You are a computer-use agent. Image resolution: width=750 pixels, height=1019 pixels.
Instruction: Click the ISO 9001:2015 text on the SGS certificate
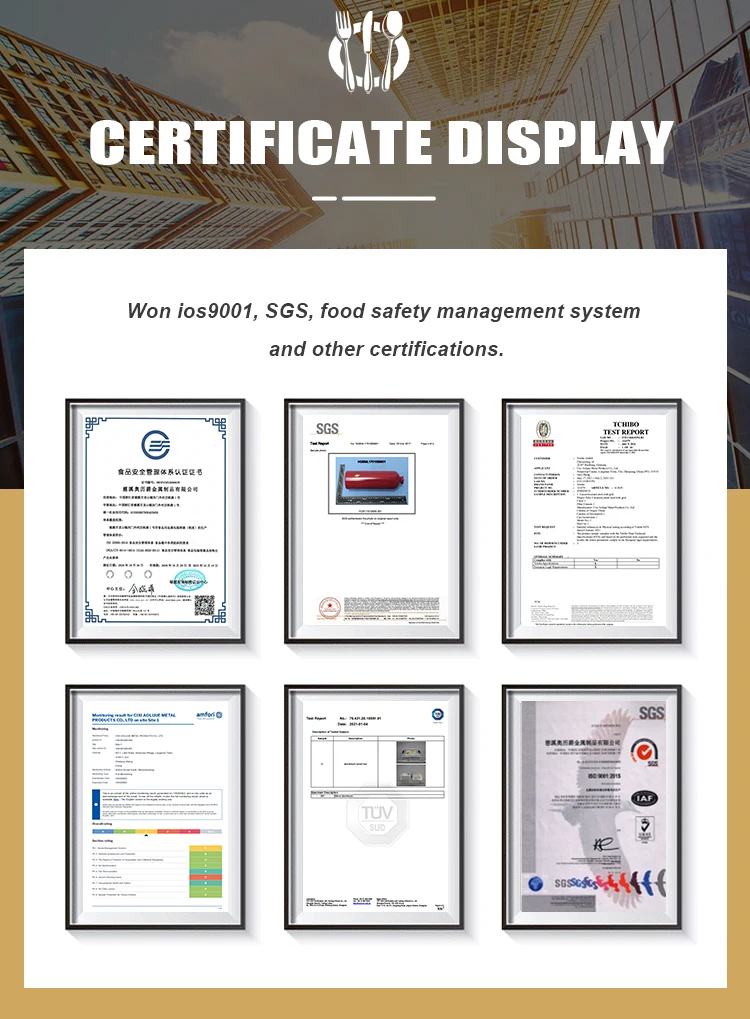tap(604, 776)
